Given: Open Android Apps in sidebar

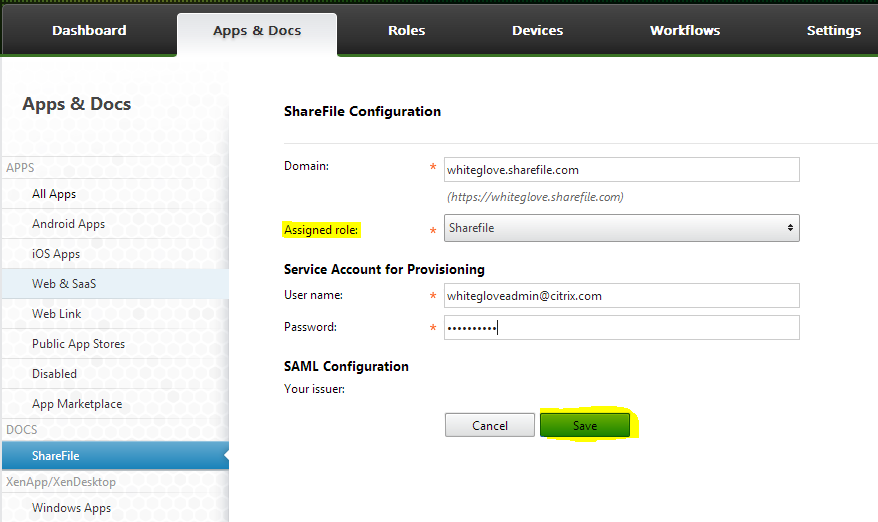Looking at the screenshot, I should [68, 224].
